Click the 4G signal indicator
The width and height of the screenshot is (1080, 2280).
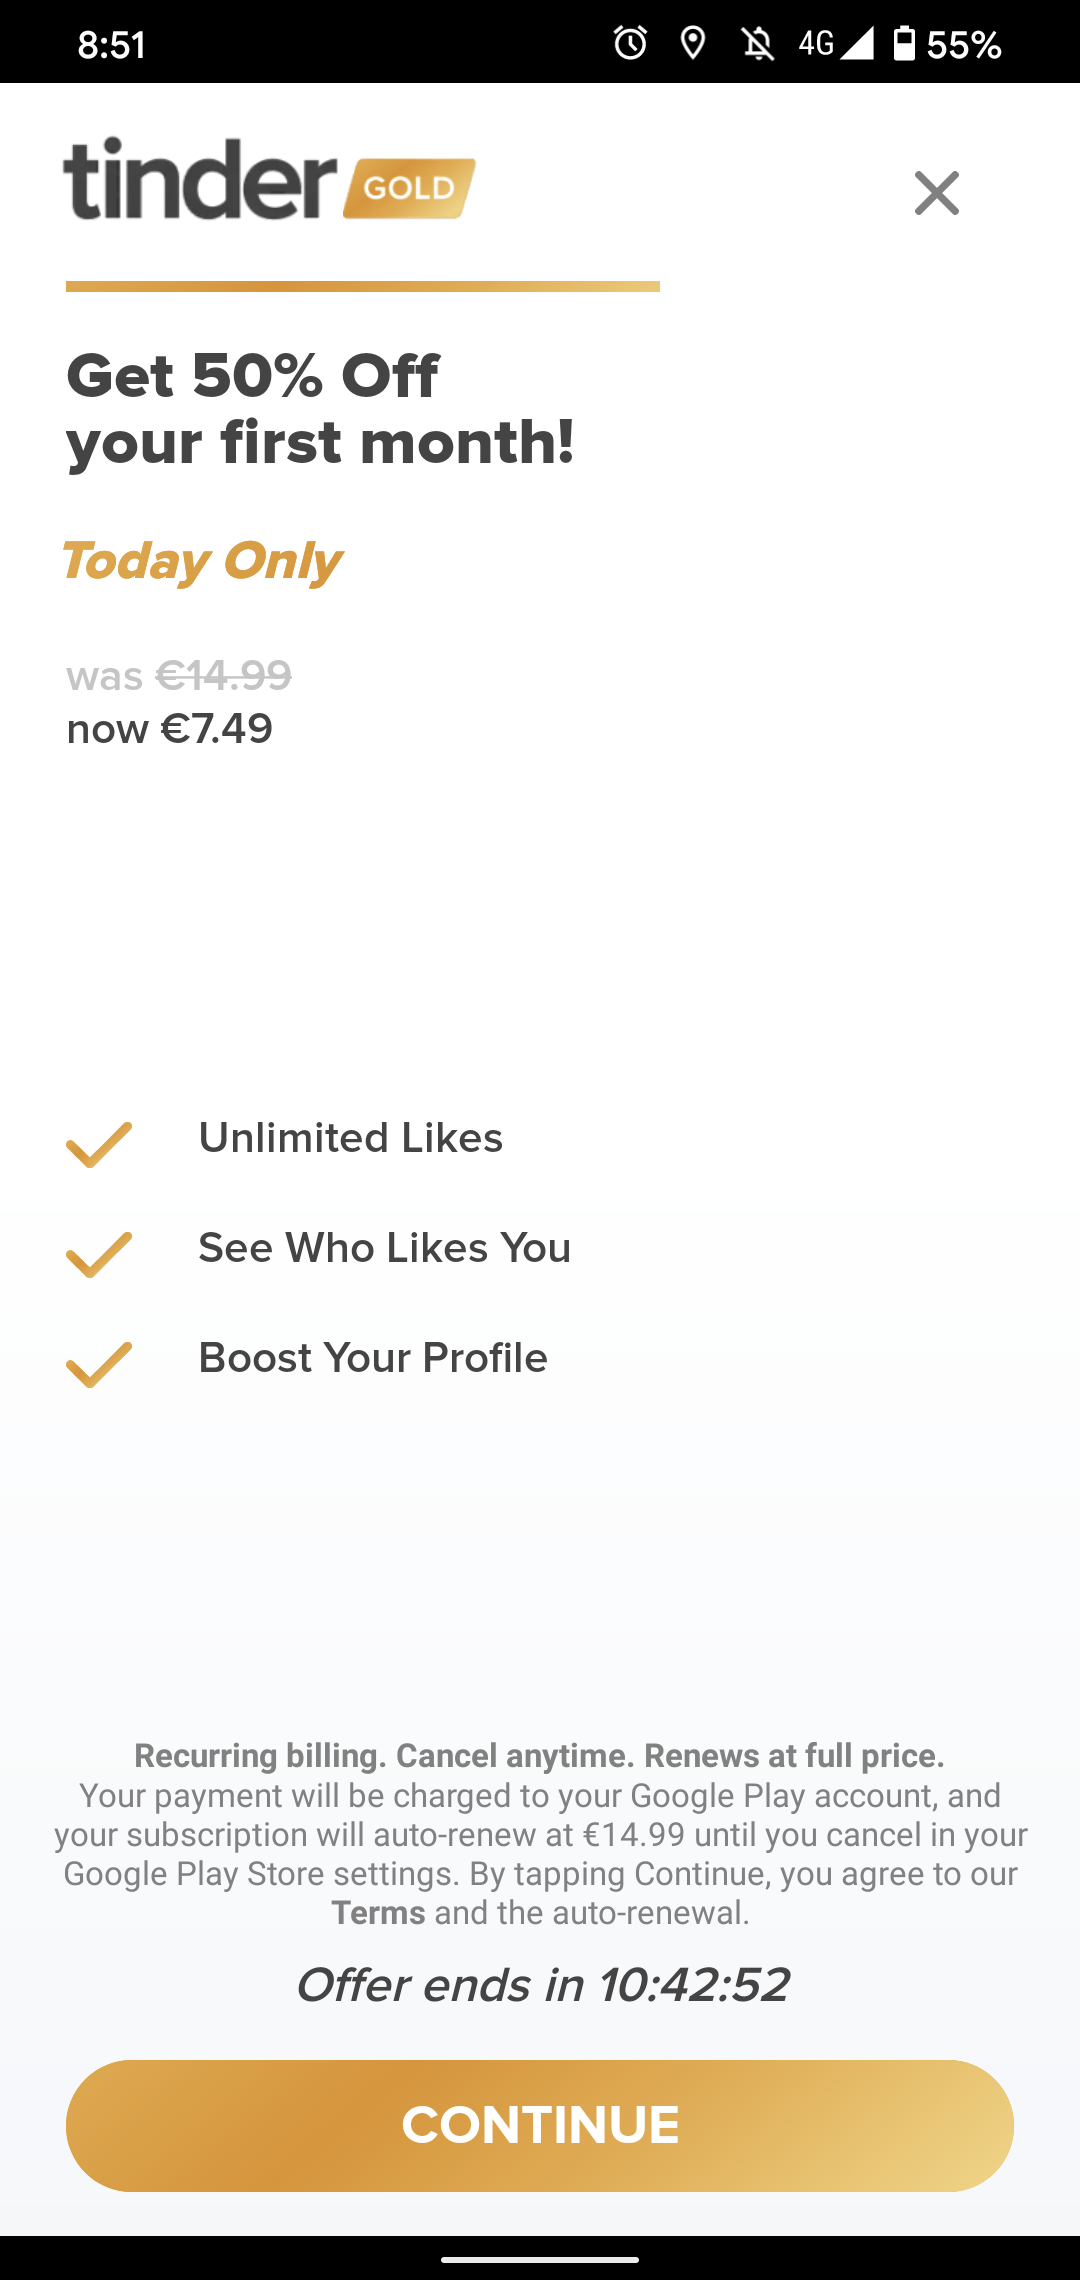836,42
